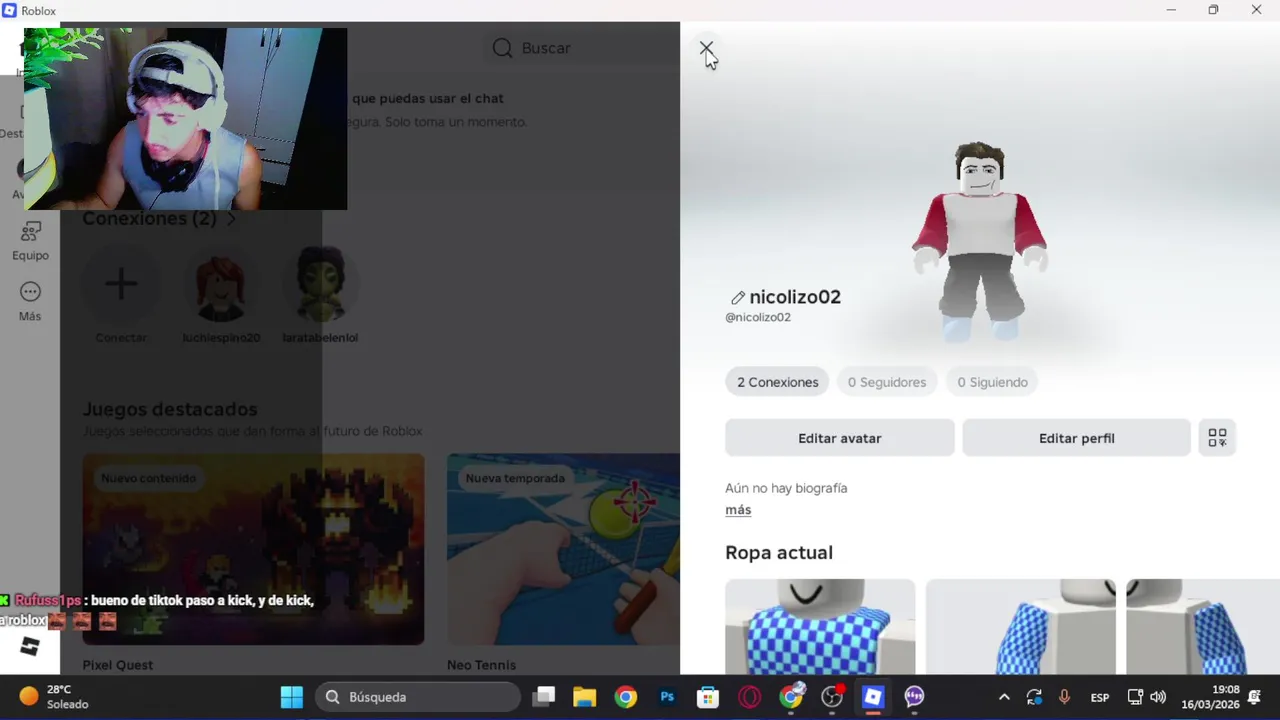The height and width of the screenshot is (720, 1280).
Task: Click the sync tray icon
Action: (x=1034, y=697)
